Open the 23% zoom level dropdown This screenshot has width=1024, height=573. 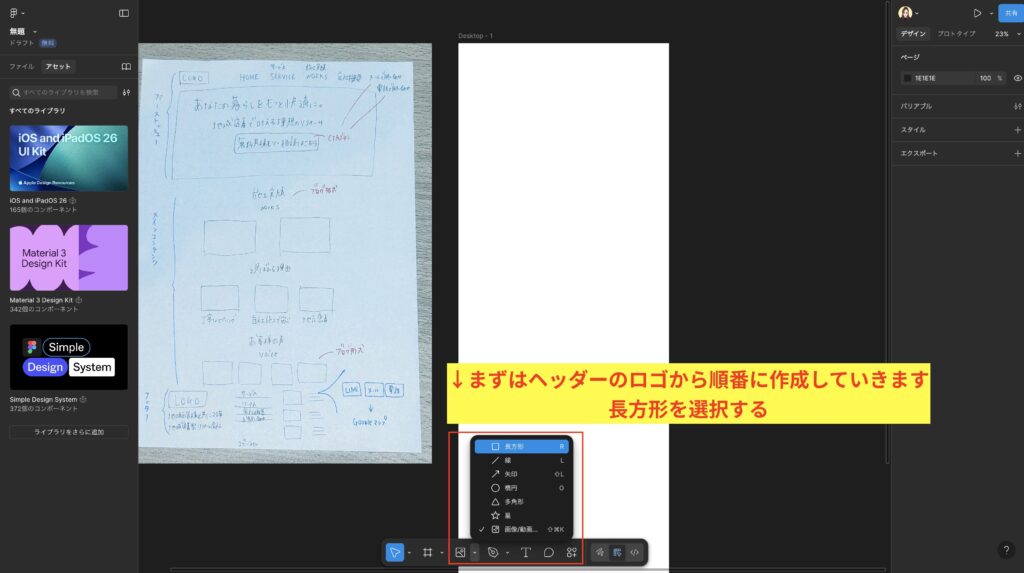[1002, 34]
